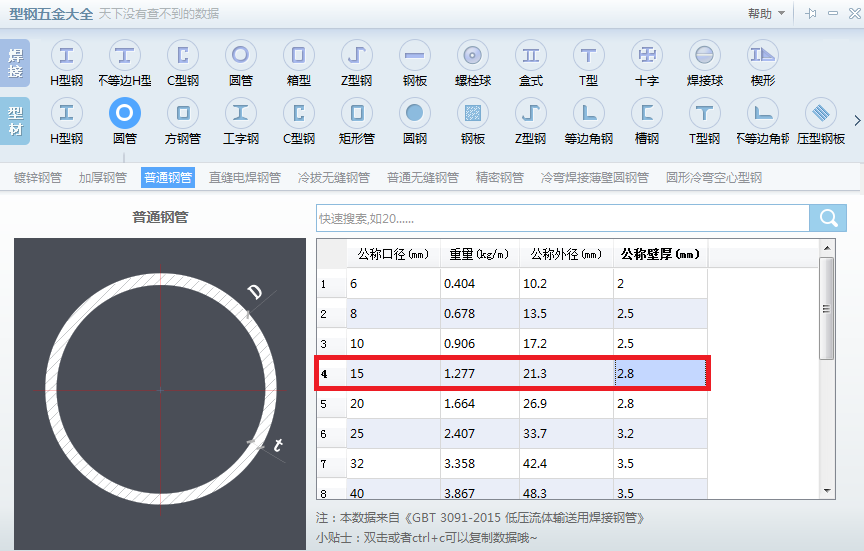Open the 槽钢 profile icon
Viewport: 864px width, 551px height.
[647, 114]
